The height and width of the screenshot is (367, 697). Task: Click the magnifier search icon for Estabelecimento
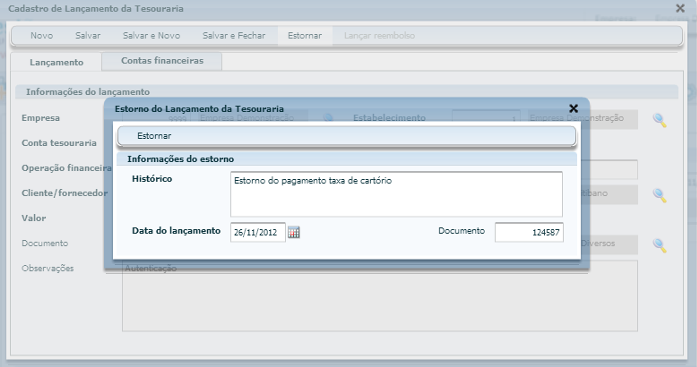(659, 120)
